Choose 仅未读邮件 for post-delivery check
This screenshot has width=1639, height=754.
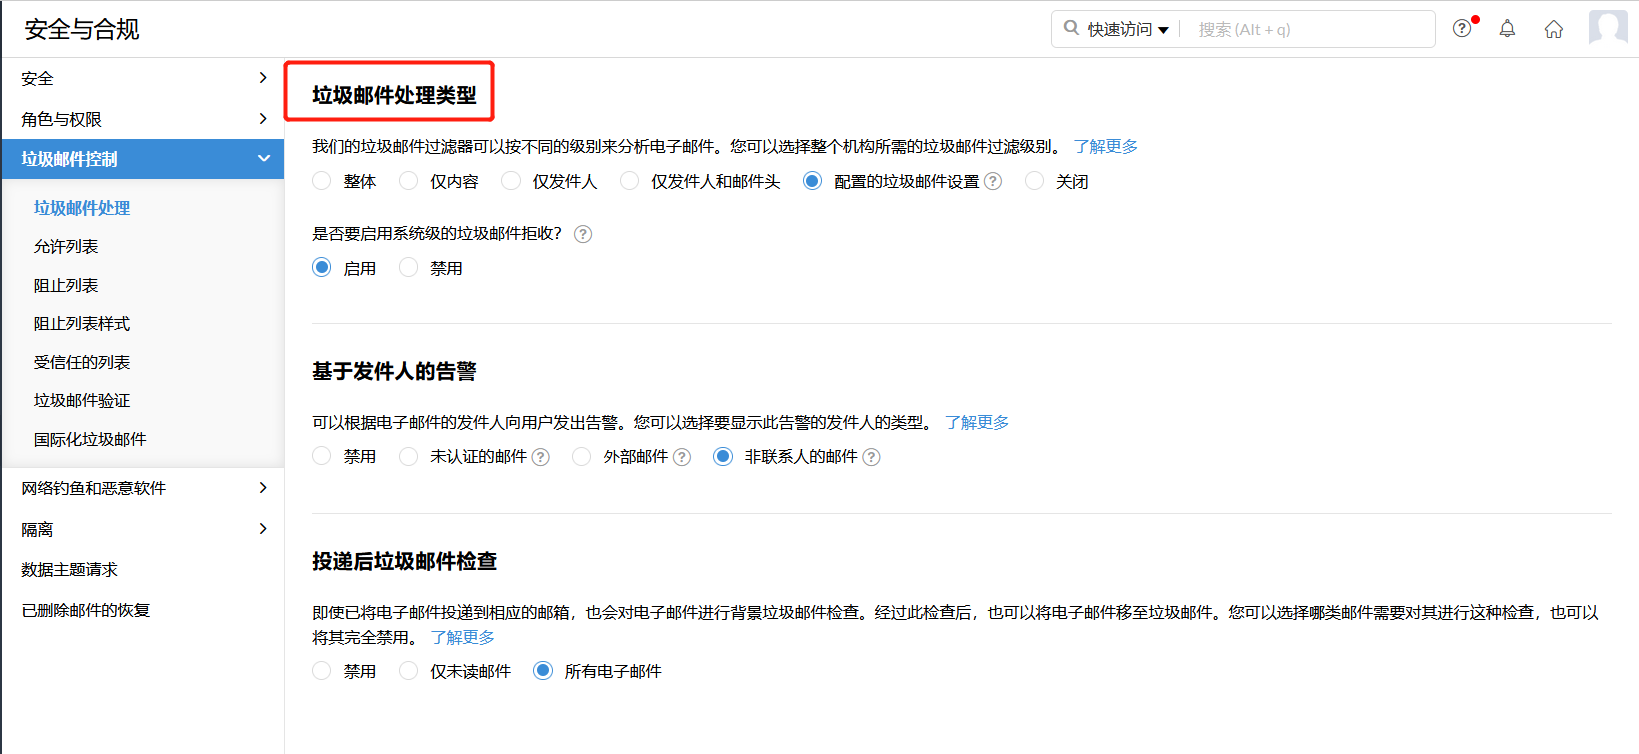pos(409,671)
